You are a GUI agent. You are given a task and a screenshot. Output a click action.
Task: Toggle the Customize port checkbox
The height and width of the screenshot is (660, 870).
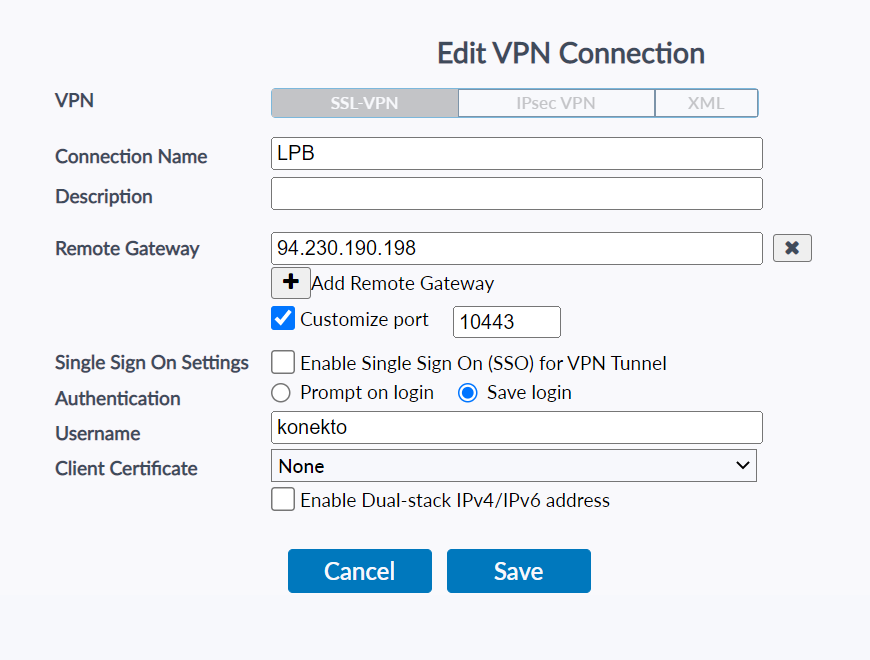pyautogui.click(x=283, y=319)
